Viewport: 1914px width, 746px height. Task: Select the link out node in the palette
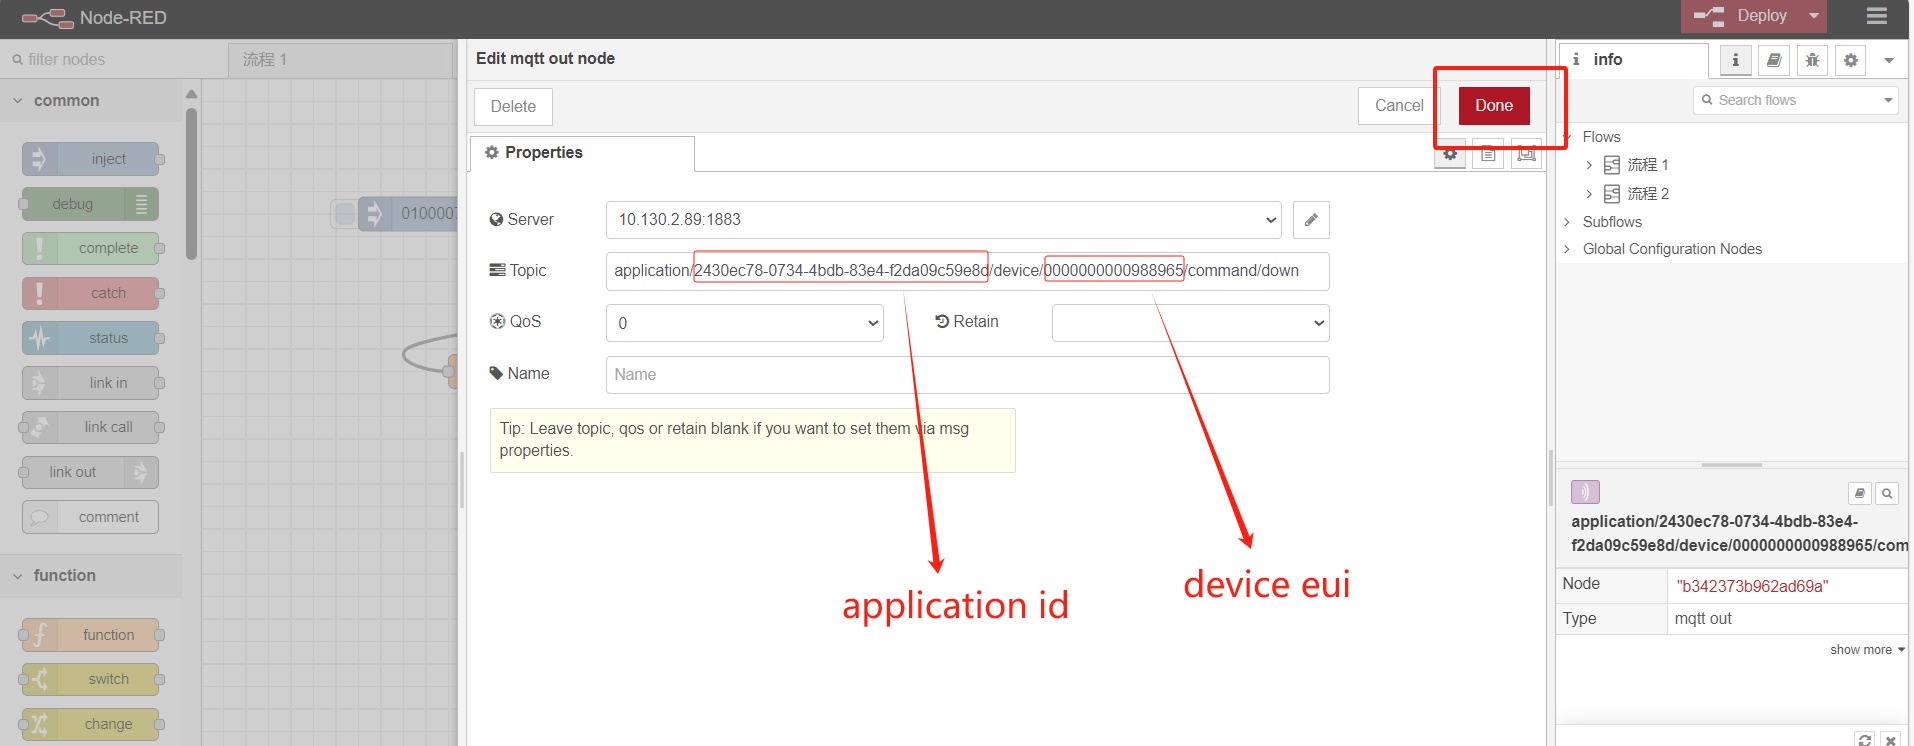click(89, 472)
